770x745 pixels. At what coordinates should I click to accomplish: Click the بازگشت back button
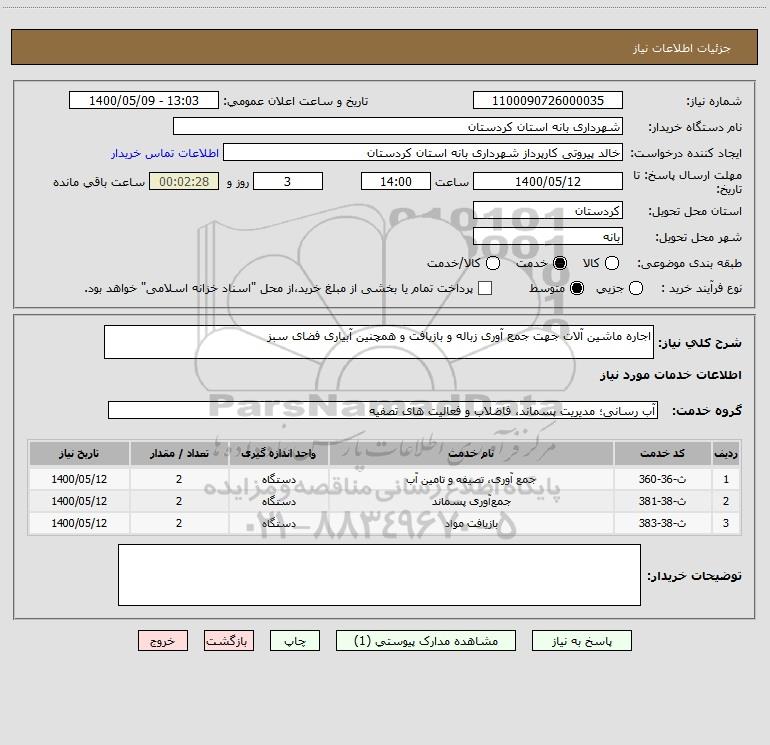coord(229,641)
